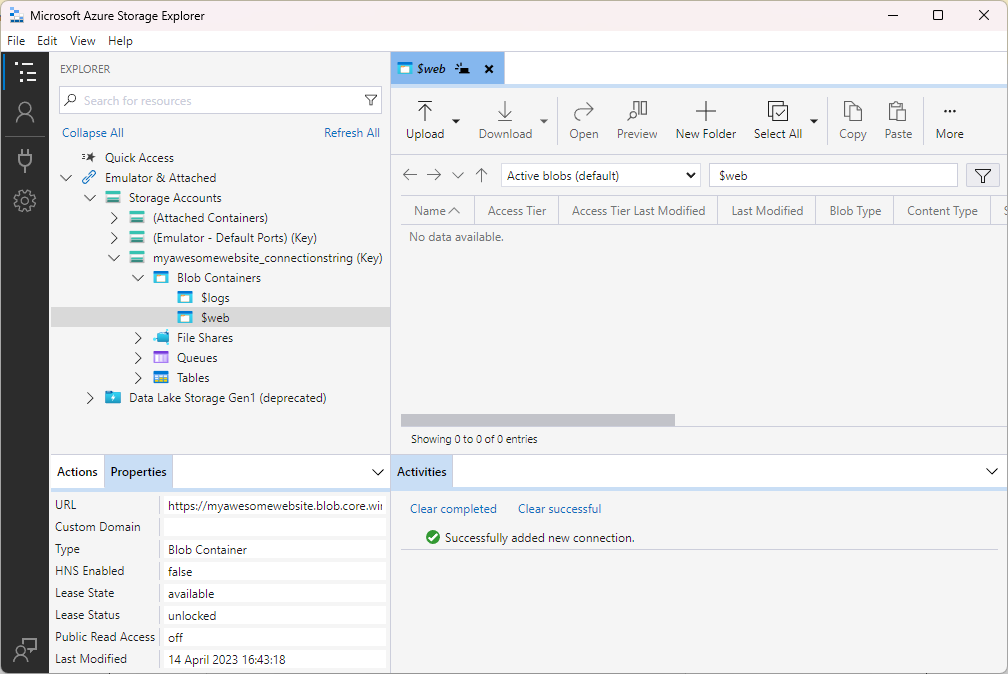Click the Copy toolbar button
The image size is (1008, 674).
pos(852,120)
